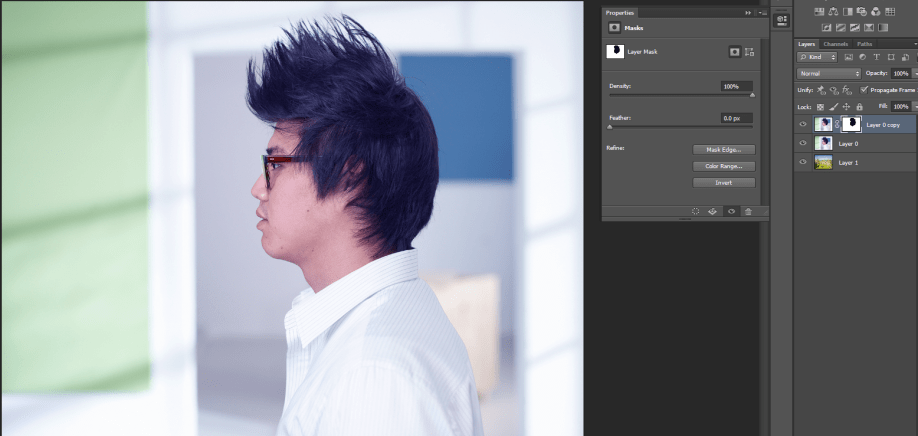Viewport: 918px width, 436px height.
Task: Filter layers by adjustment layers icon
Action: [862, 57]
